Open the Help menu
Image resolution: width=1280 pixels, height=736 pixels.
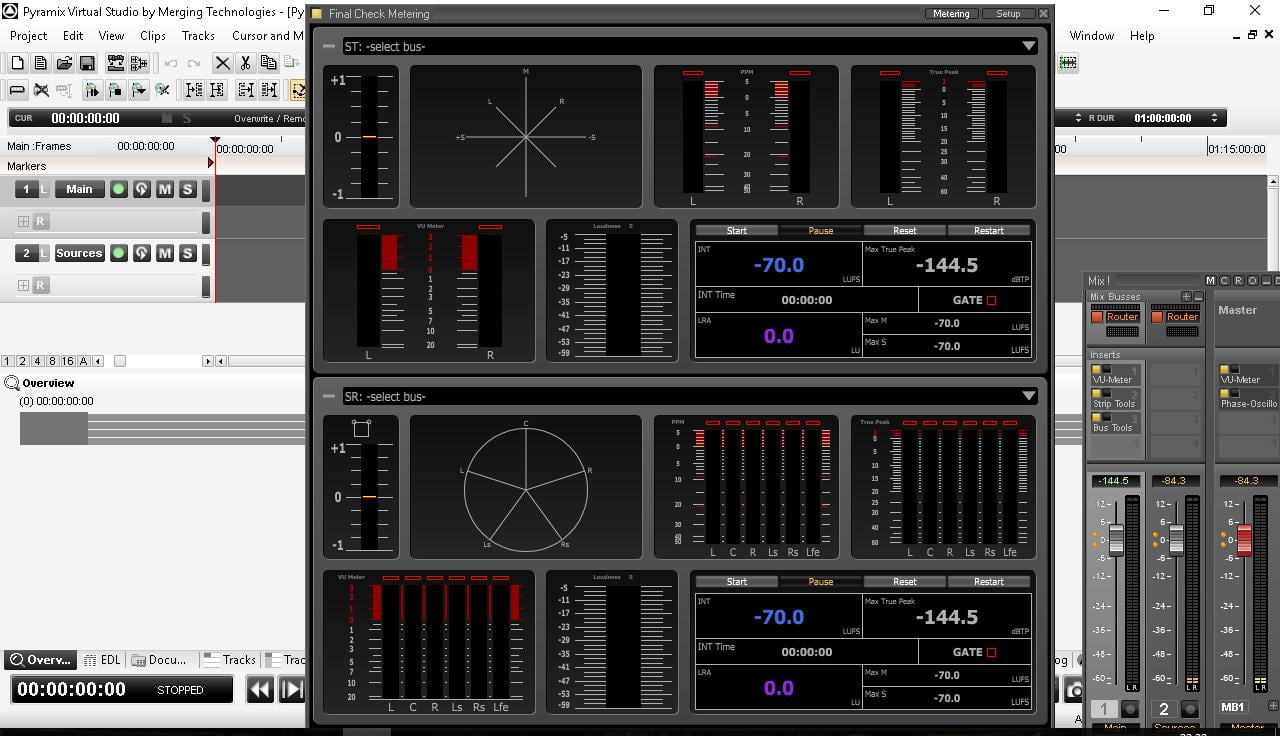[1142, 35]
